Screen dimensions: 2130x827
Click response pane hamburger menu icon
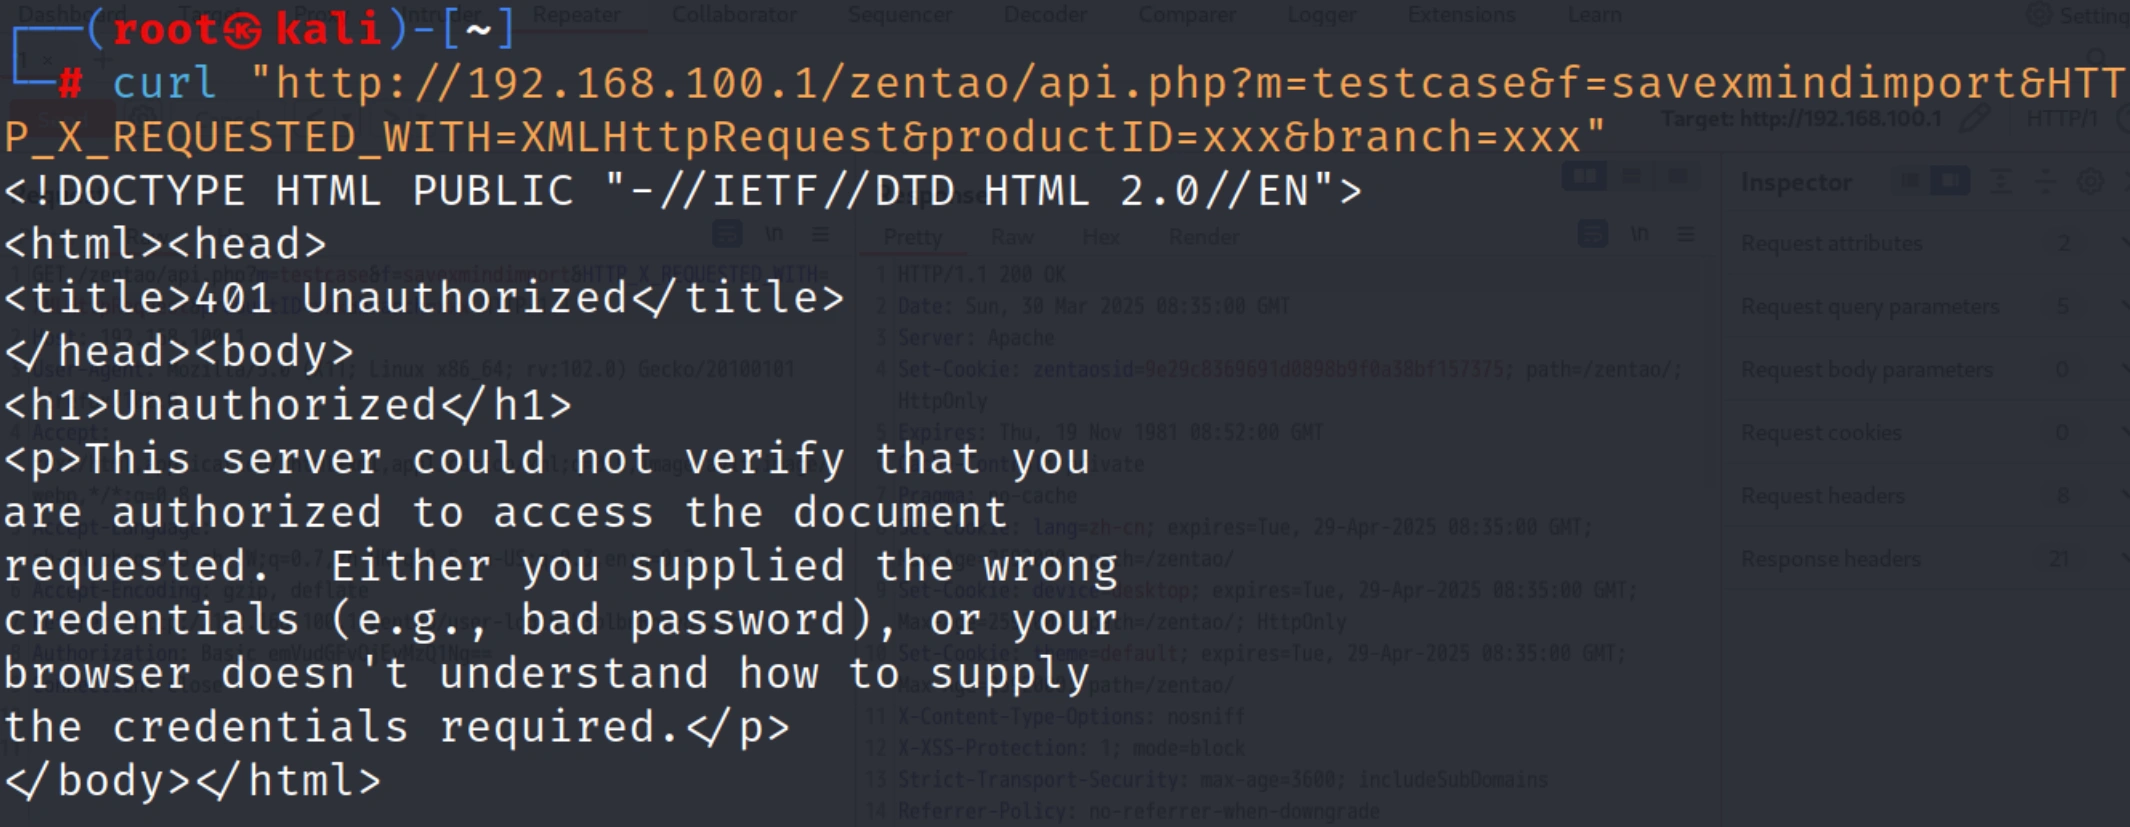pos(1686,234)
